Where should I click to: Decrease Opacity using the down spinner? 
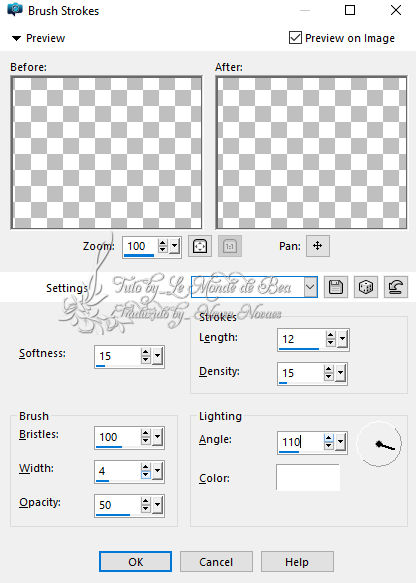(x=145, y=509)
